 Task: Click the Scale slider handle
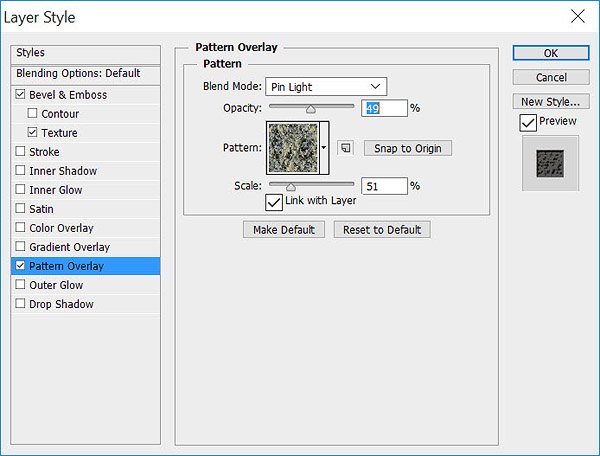(x=291, y=187)
